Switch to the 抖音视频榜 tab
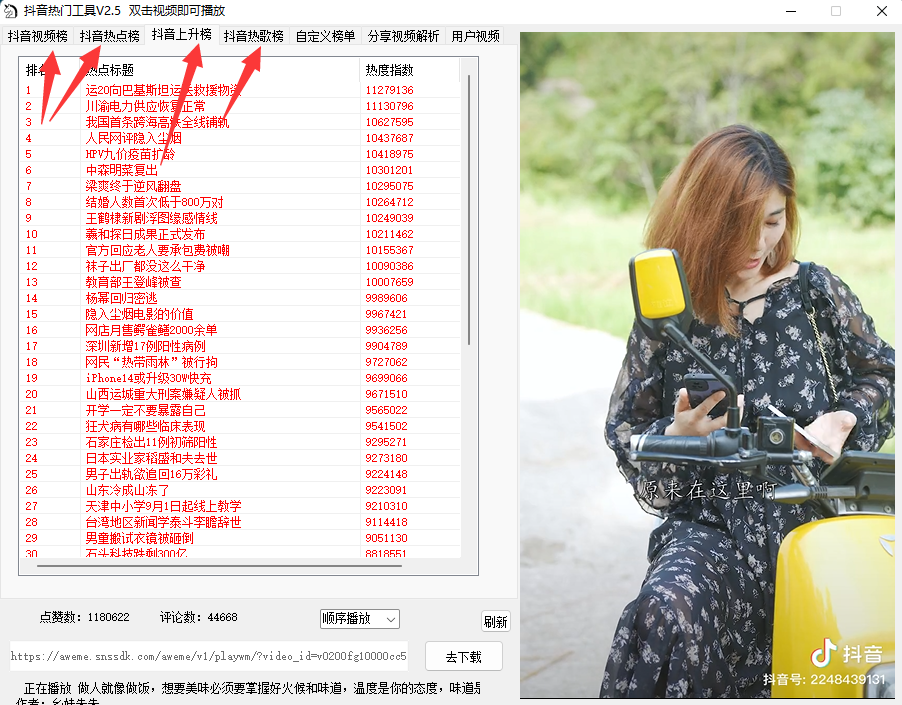Viewport: 902px width, 705px height. (x=38, y=36)
